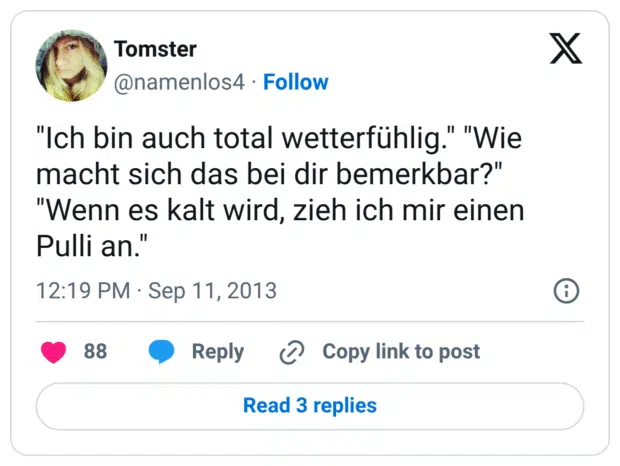The height and width of the screenshot is (466, 620).
Task: Click the X logo icon
Action: (566, 48)
